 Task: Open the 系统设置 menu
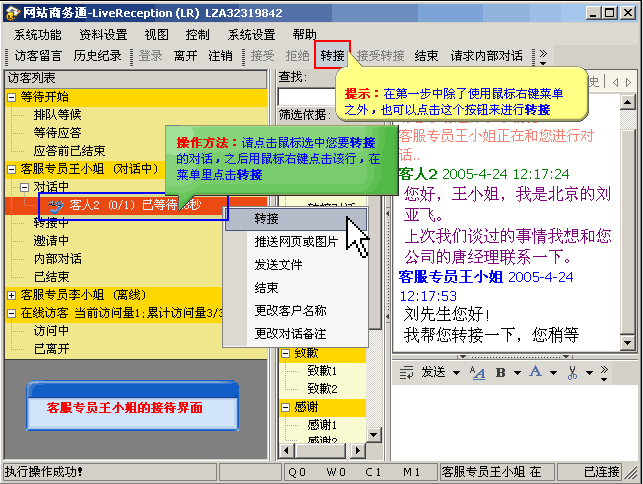(x=251, y=34)
